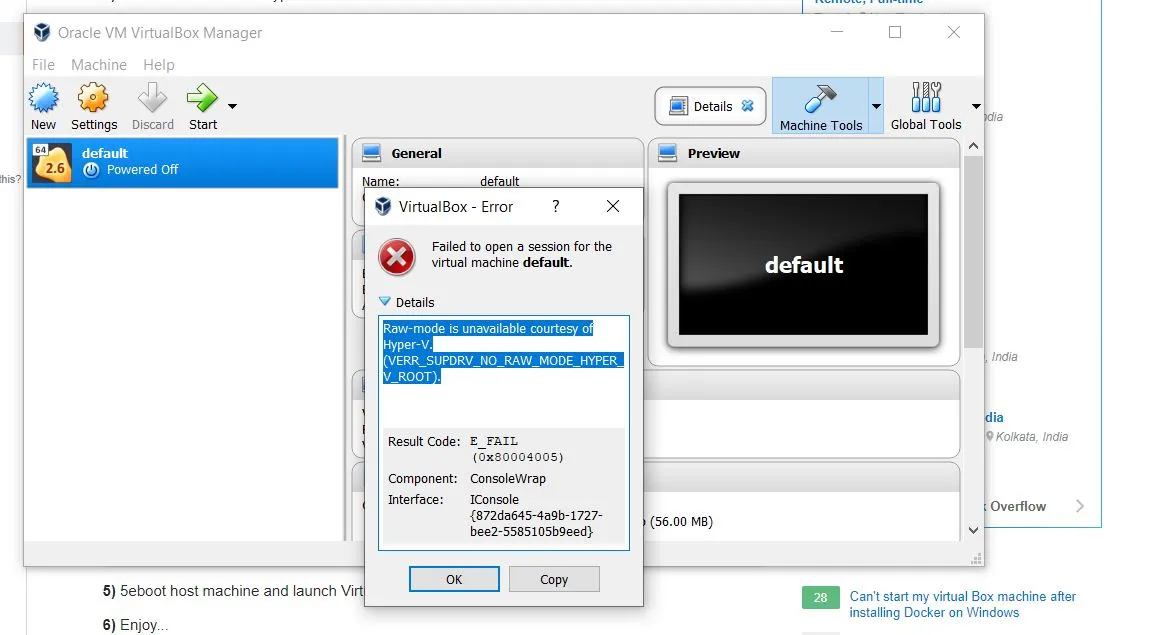This screenshot has width=1155, height=635.
Task: Maximize the VirtualBox Manager window
Action: coord(895,32)
